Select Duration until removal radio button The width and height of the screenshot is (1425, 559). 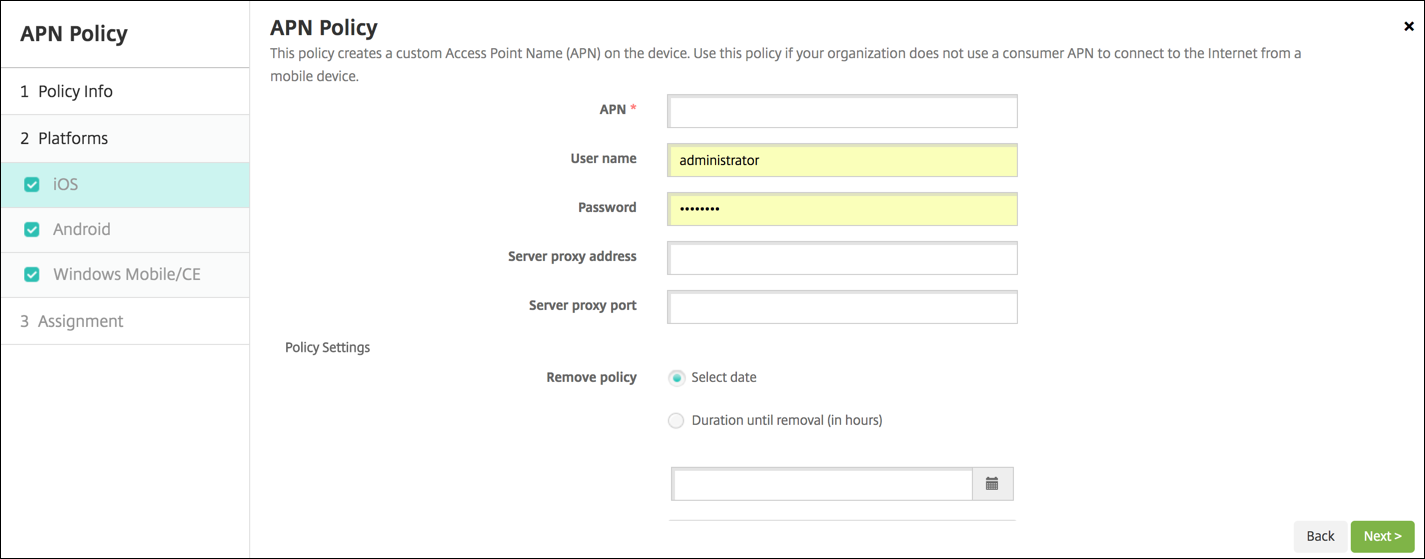click(677, 421)
